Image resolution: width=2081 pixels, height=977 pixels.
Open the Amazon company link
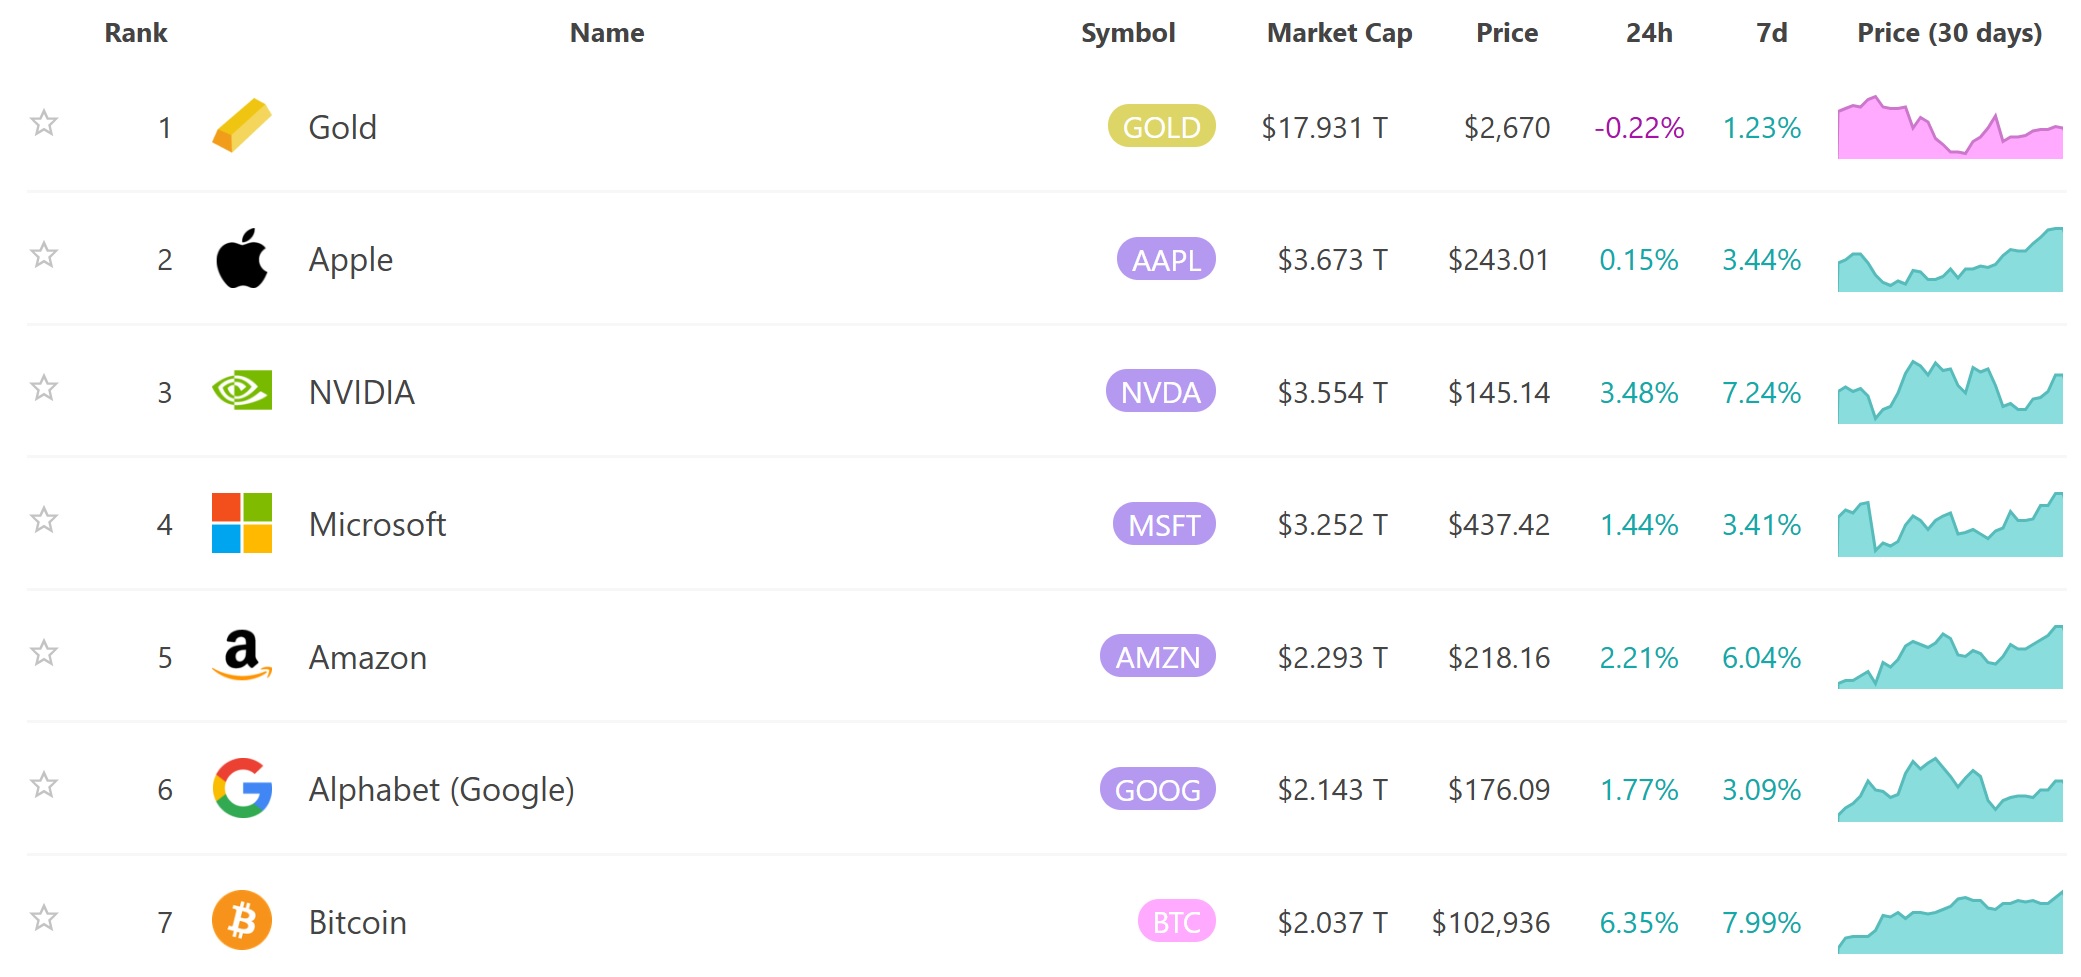click(x=368, y=657)
